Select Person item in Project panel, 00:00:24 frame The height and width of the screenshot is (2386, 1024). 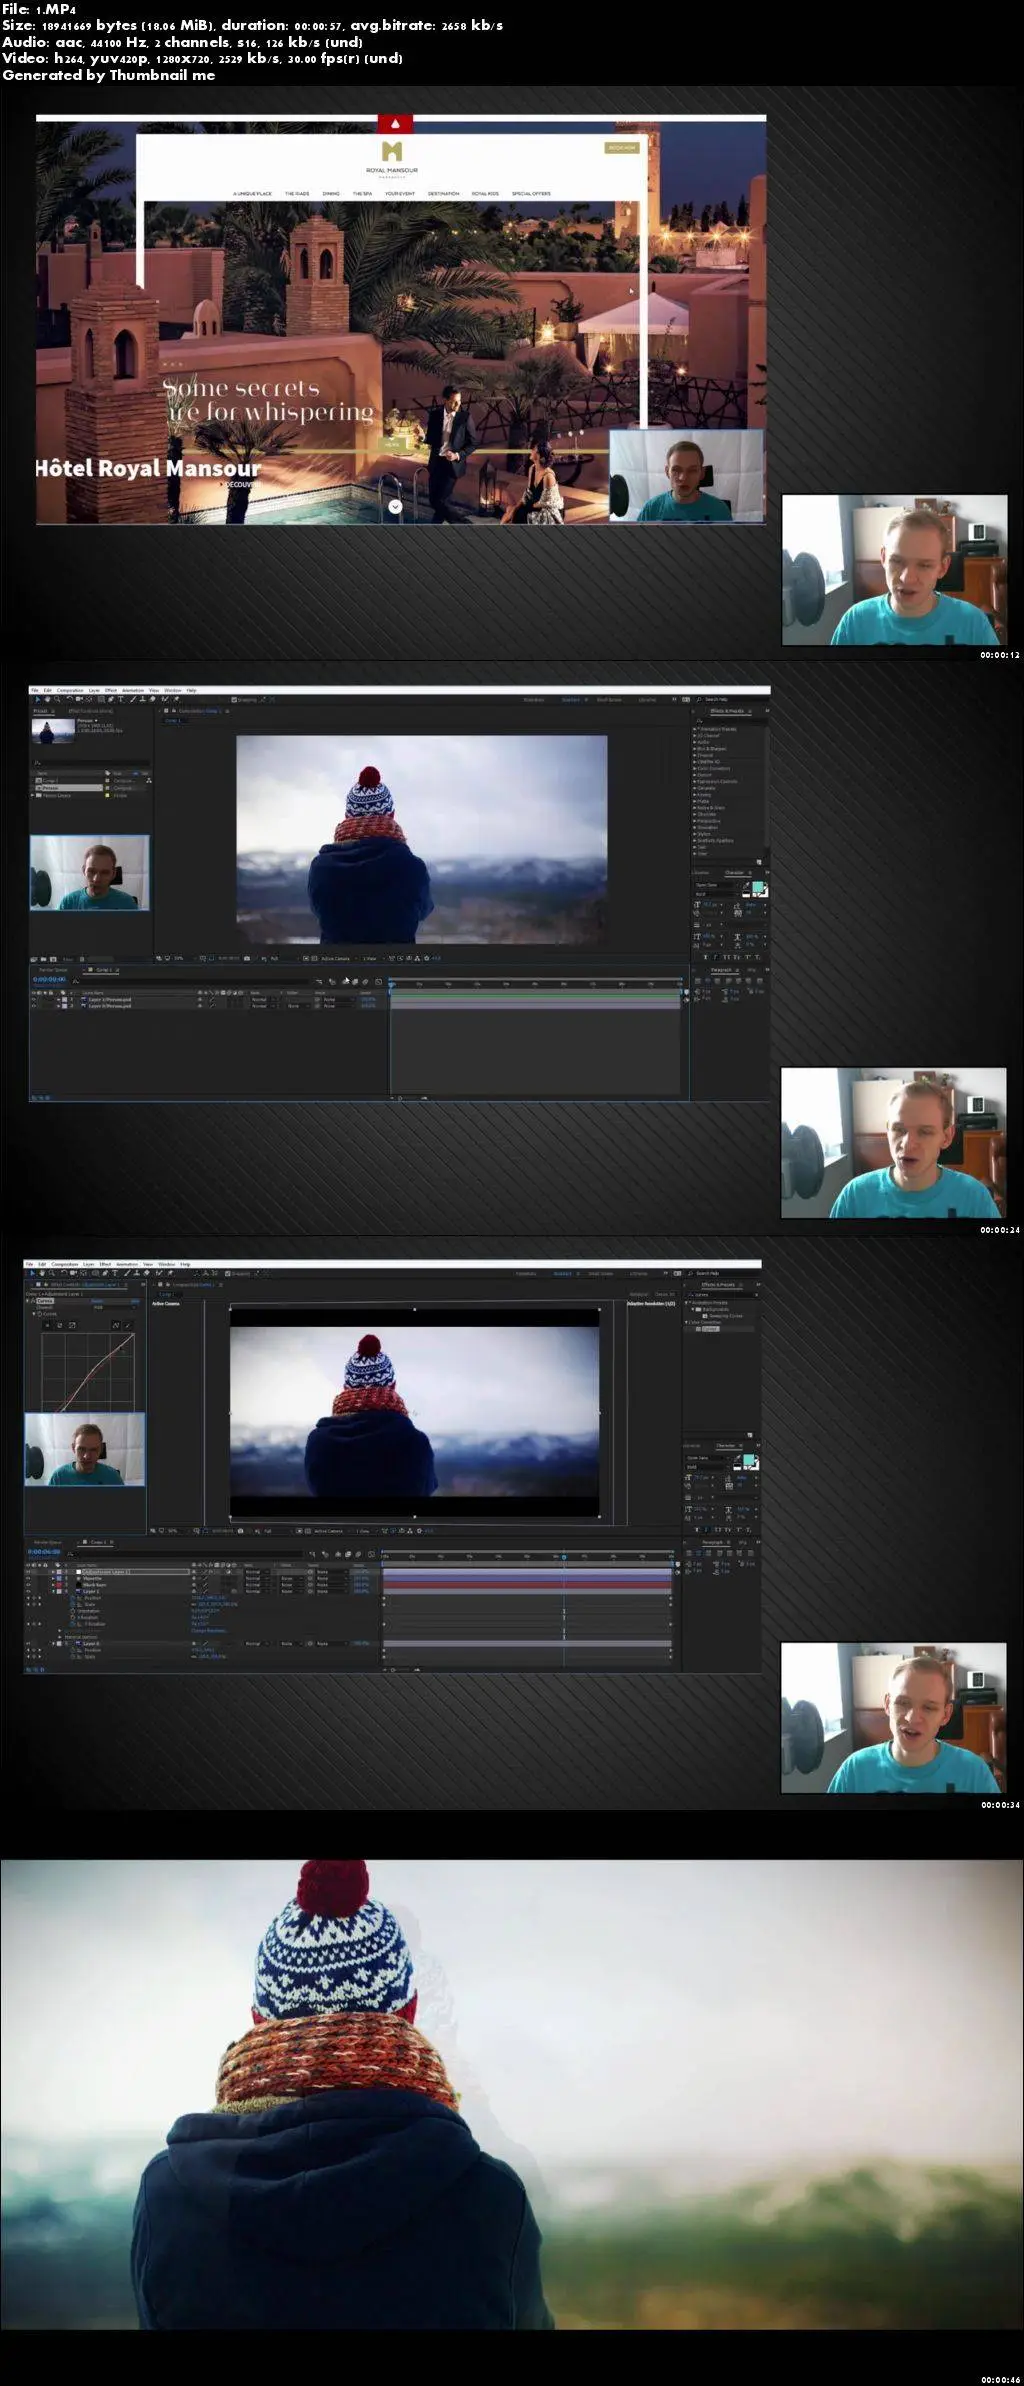click(x=68, y=787)
